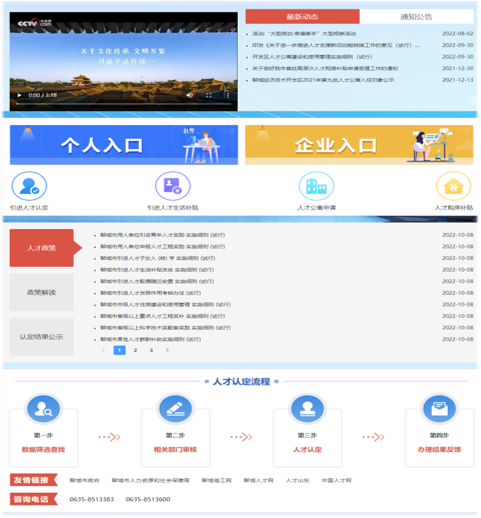This screenshot has height=518, width=481.
Task: Click the 办理结果反馈 step label
Action: pyautogui.click(x=439, y=450)
